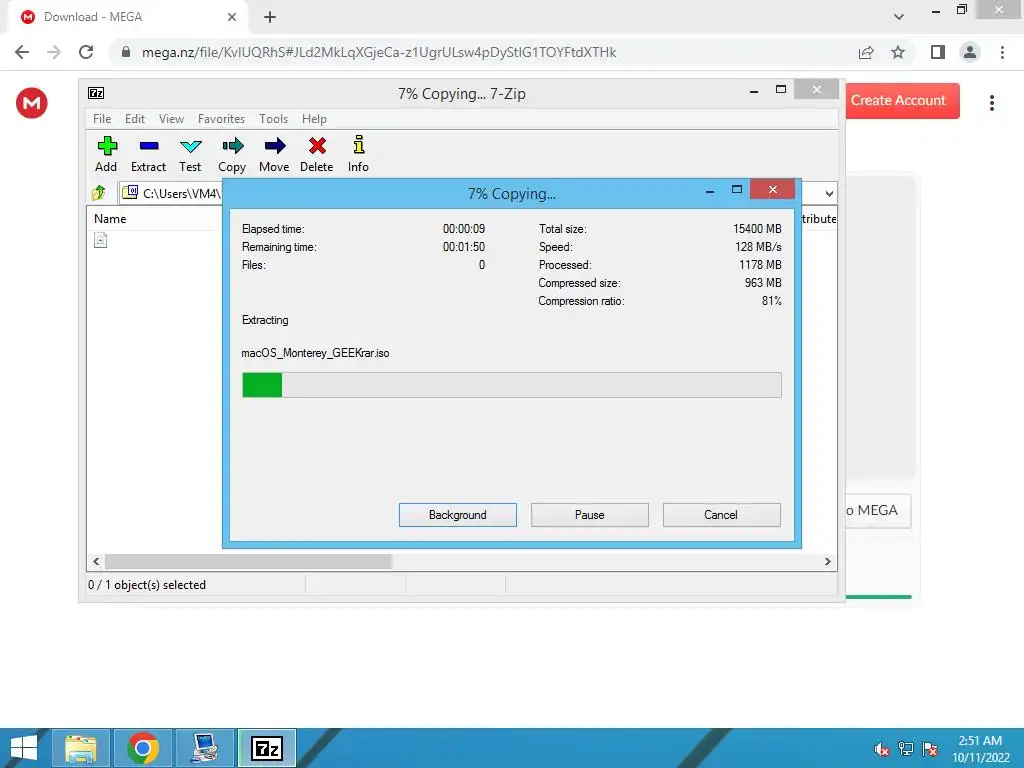Open Chrome tab search chevron
Screen dimensions: 1024x768
(899, 17)
